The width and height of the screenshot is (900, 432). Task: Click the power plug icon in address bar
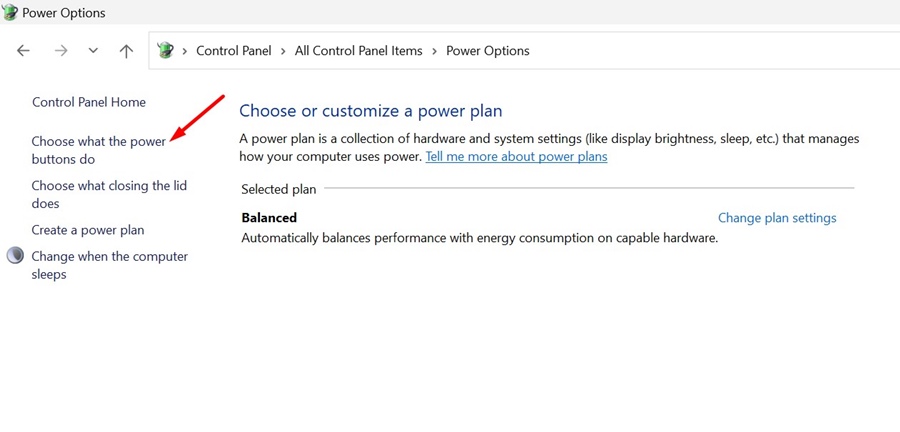[x=166, y=51]
